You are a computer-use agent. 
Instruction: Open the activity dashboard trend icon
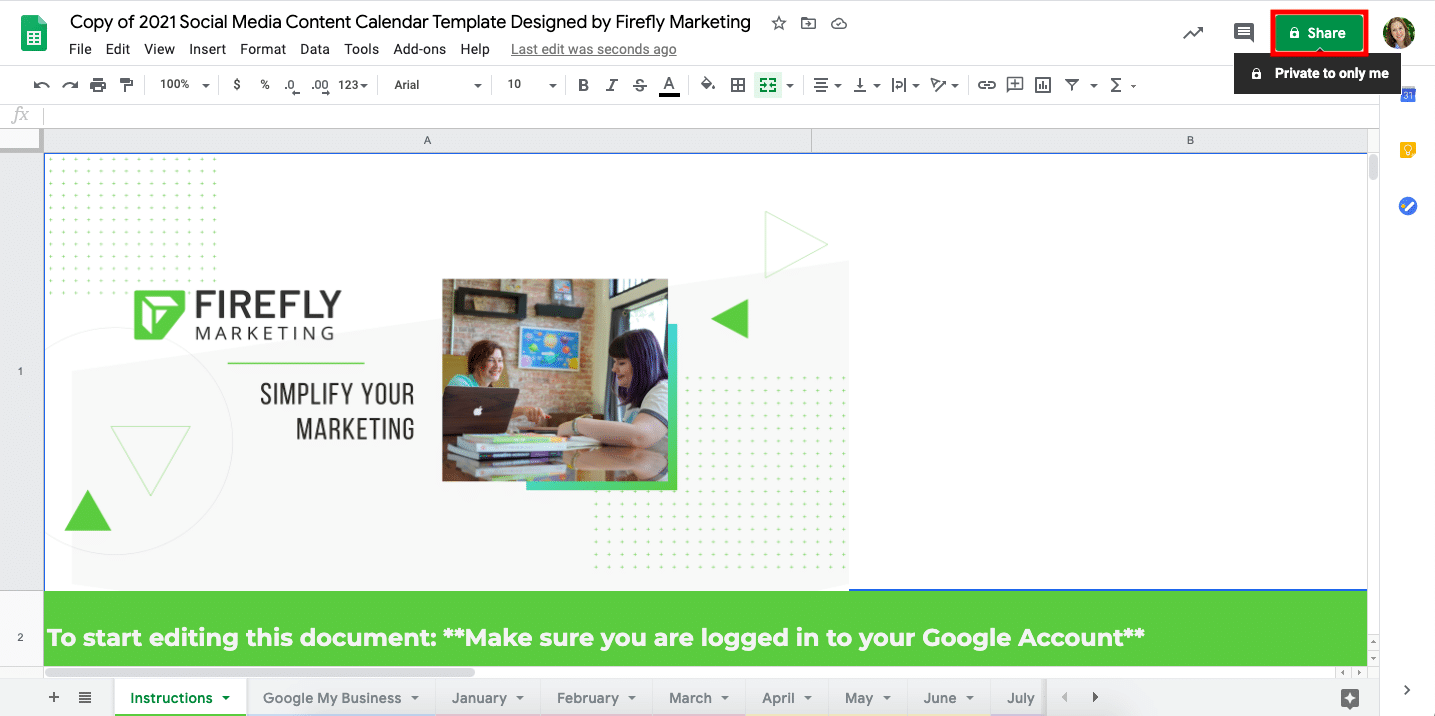(1193, 33)
